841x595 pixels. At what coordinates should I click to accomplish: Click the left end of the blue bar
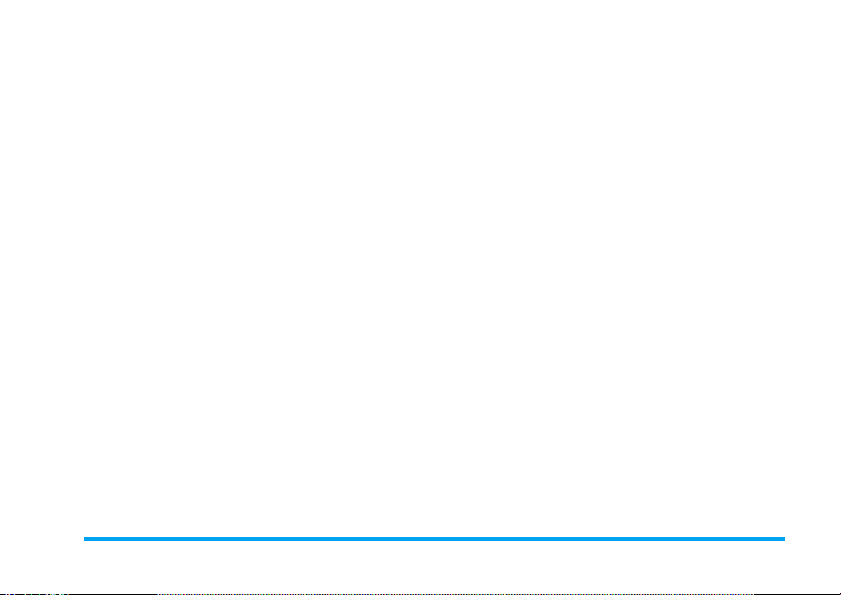[85, 539]
